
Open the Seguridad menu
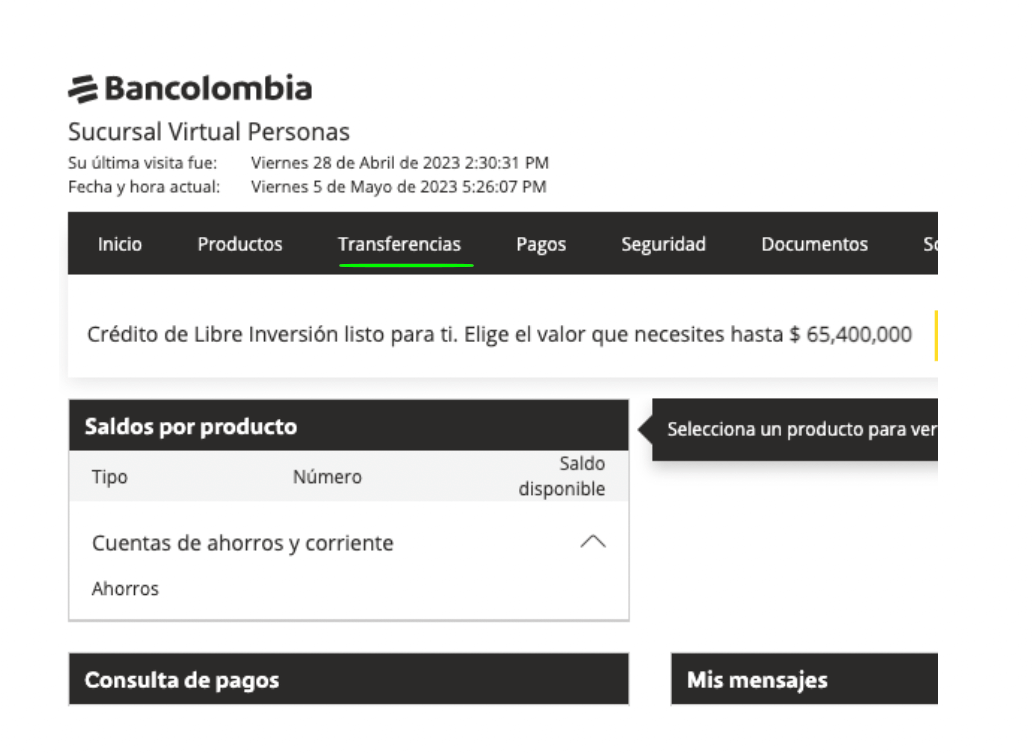click(x=663, y=242)
